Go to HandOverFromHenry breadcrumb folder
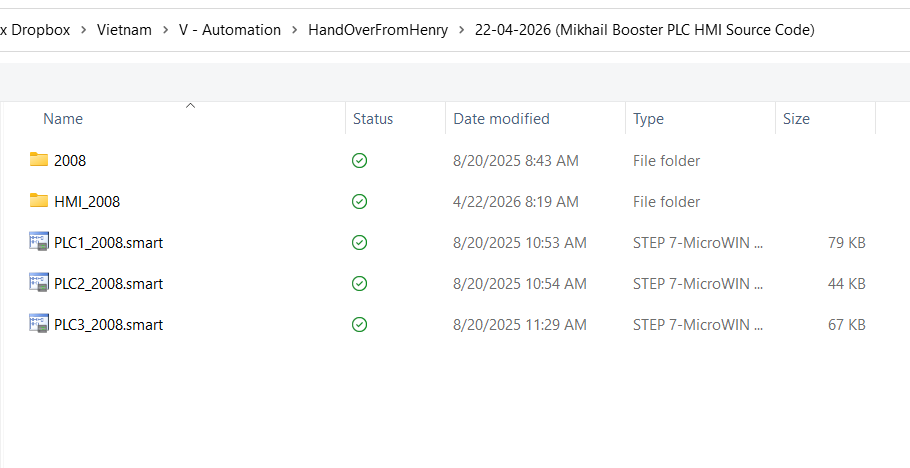Screen dimensions: 910x468 [378, 30]
